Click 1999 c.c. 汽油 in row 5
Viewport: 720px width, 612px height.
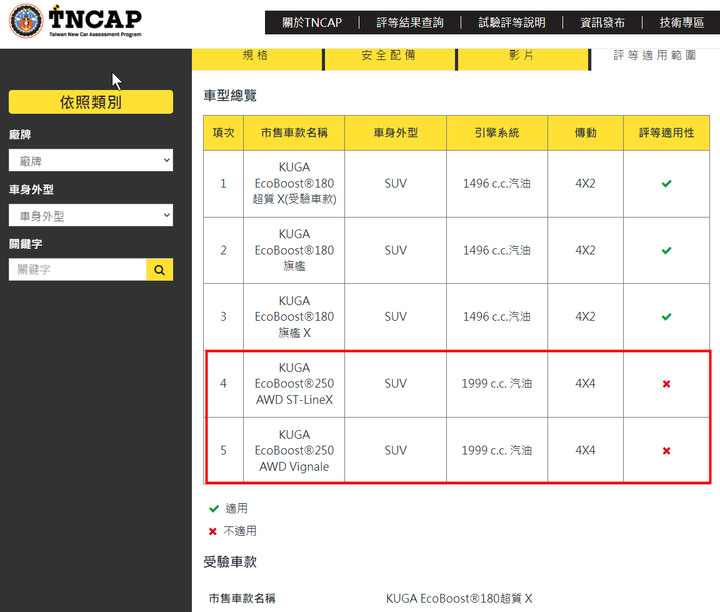click(x=497, y=451)
